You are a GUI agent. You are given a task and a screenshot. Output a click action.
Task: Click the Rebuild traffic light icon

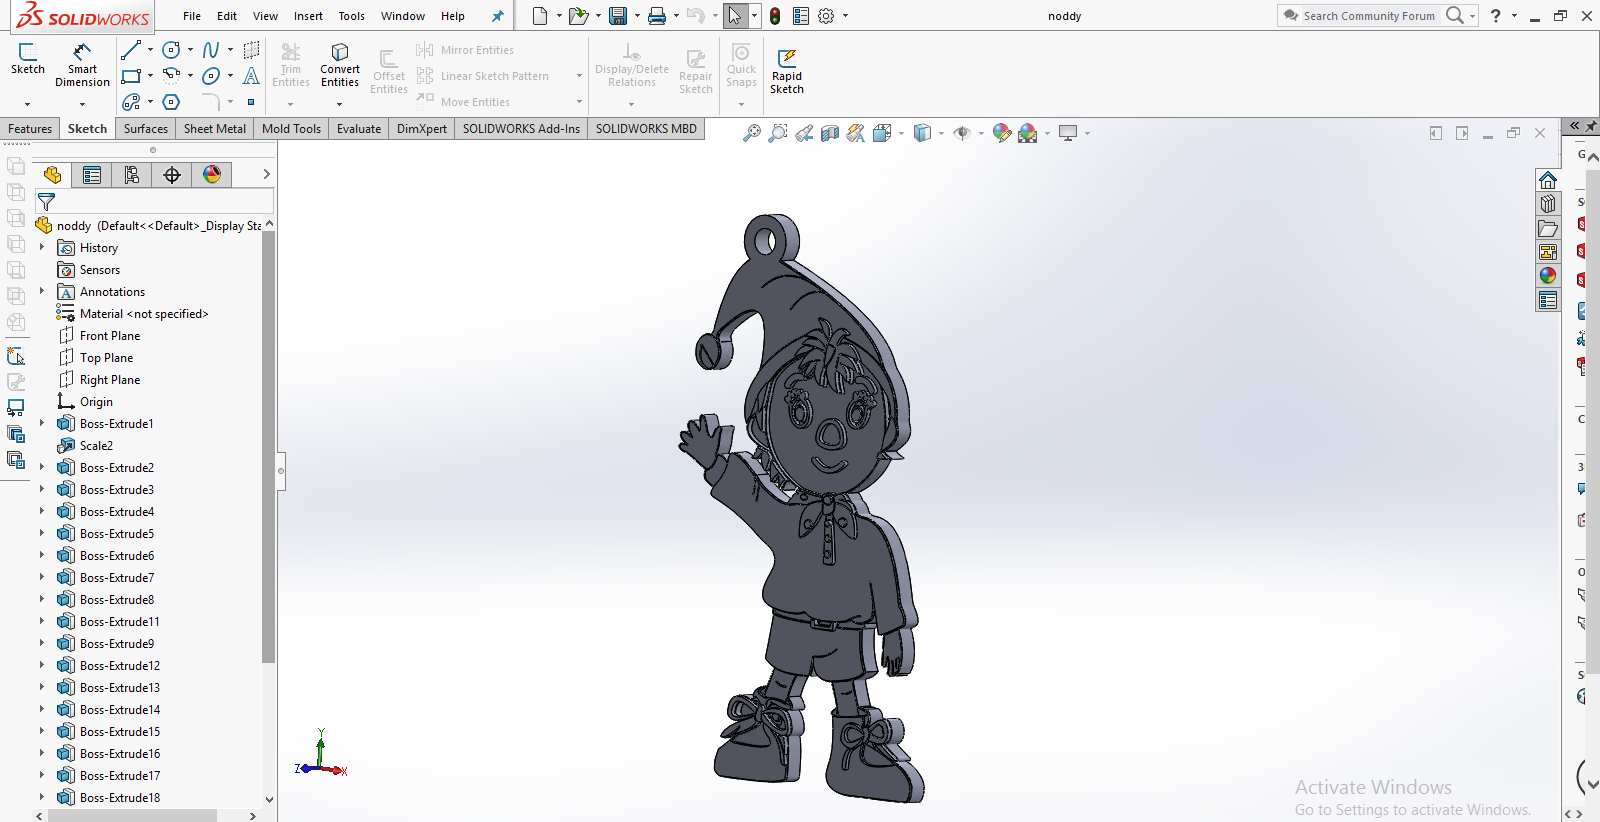pyautogui.click(x=775, y=16)
